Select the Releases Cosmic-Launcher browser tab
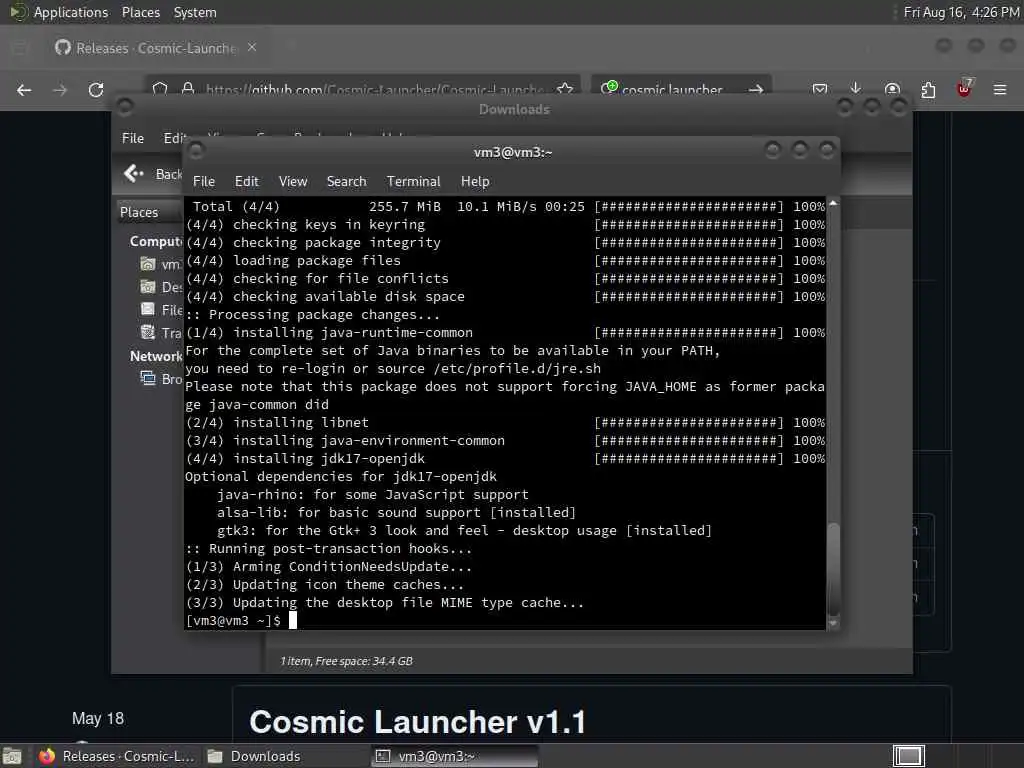Screen dimensions: 1024x768 pyautogui.click(x=156, y=48)
